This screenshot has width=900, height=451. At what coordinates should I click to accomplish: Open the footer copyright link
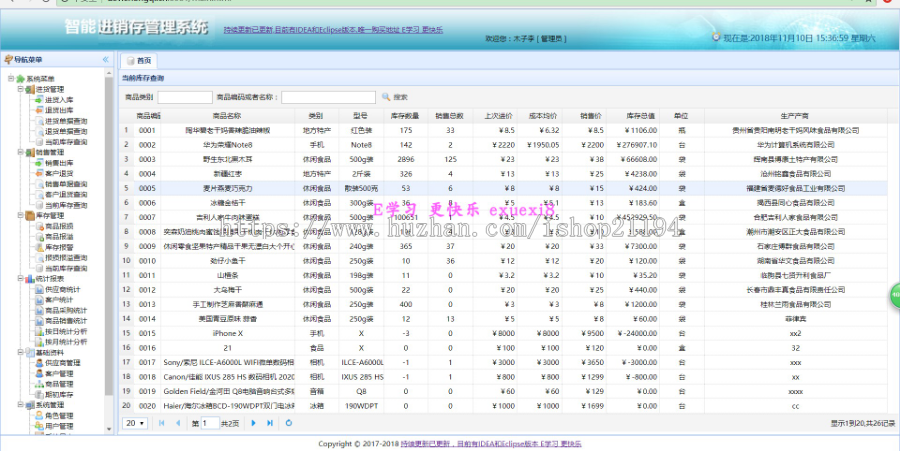491,444
